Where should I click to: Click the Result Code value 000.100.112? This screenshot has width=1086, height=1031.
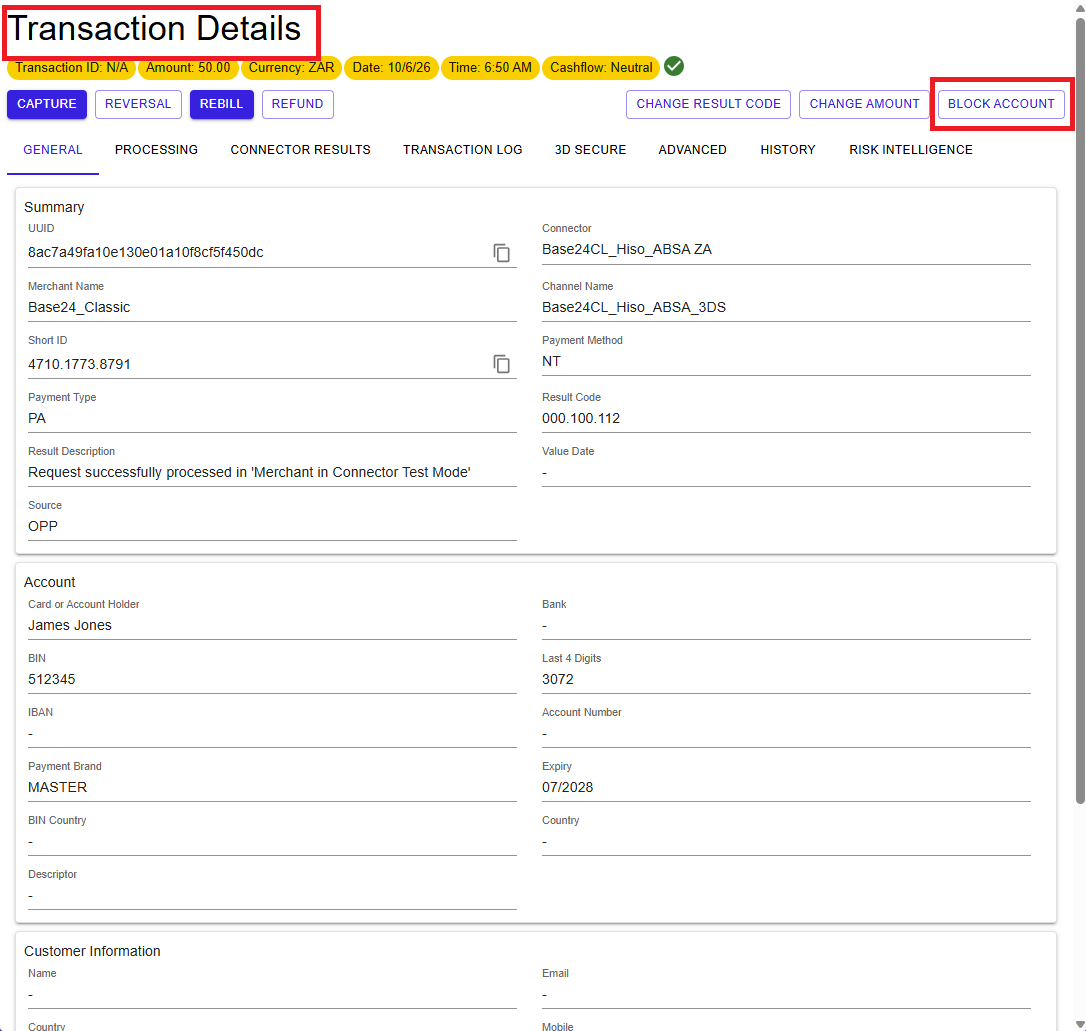click(581, 418)
